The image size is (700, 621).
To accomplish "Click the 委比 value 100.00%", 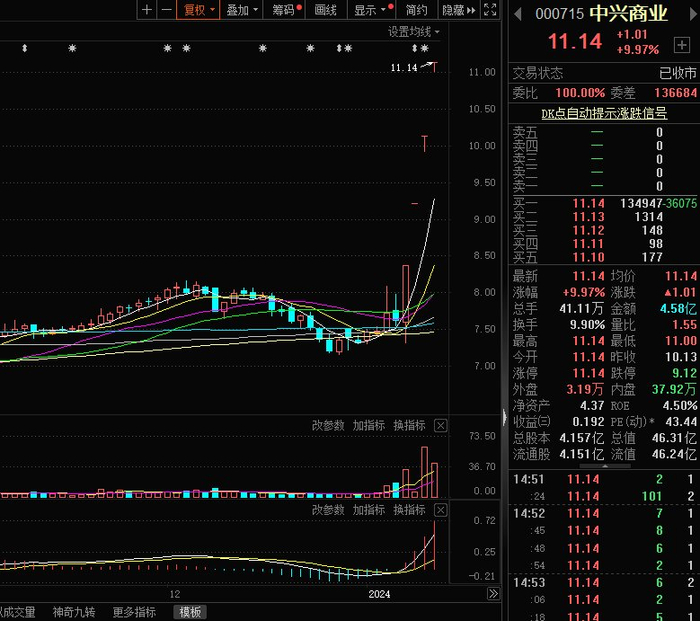I will (x=580, y=92).
